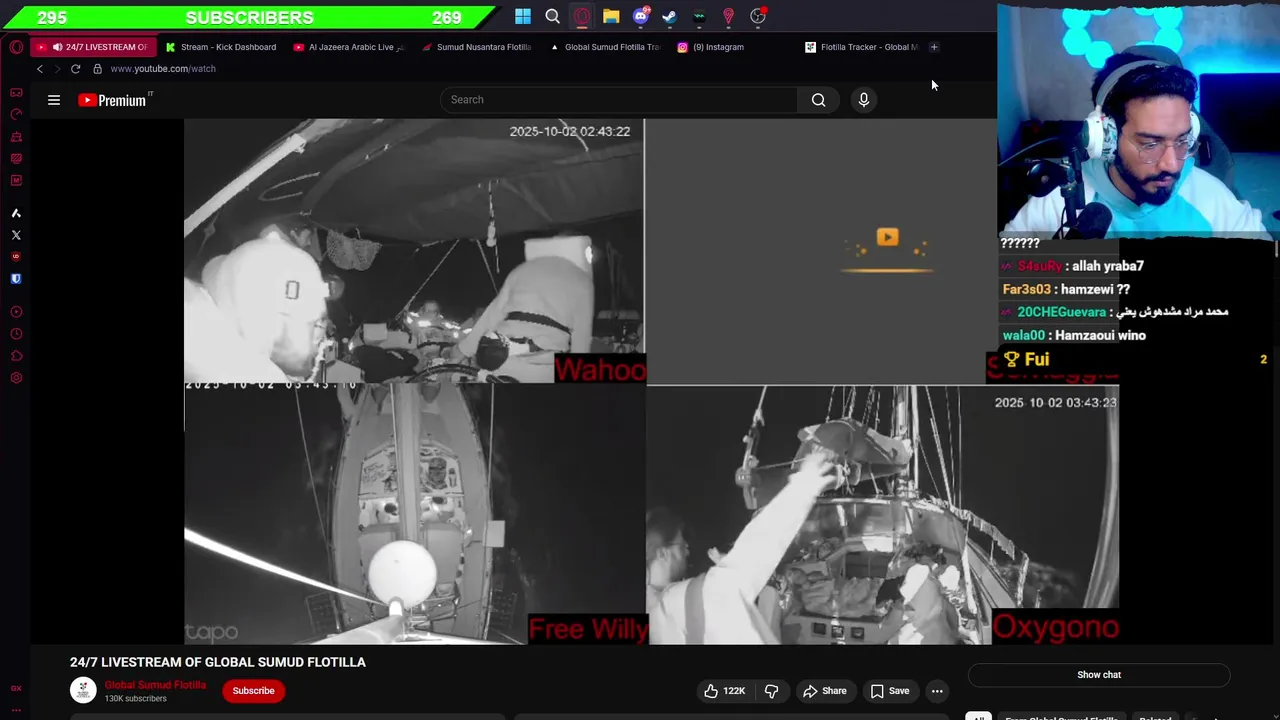Screen dimensions: 1280x720
Task: Click chat message from wala00
Action: coord(1074,336)
